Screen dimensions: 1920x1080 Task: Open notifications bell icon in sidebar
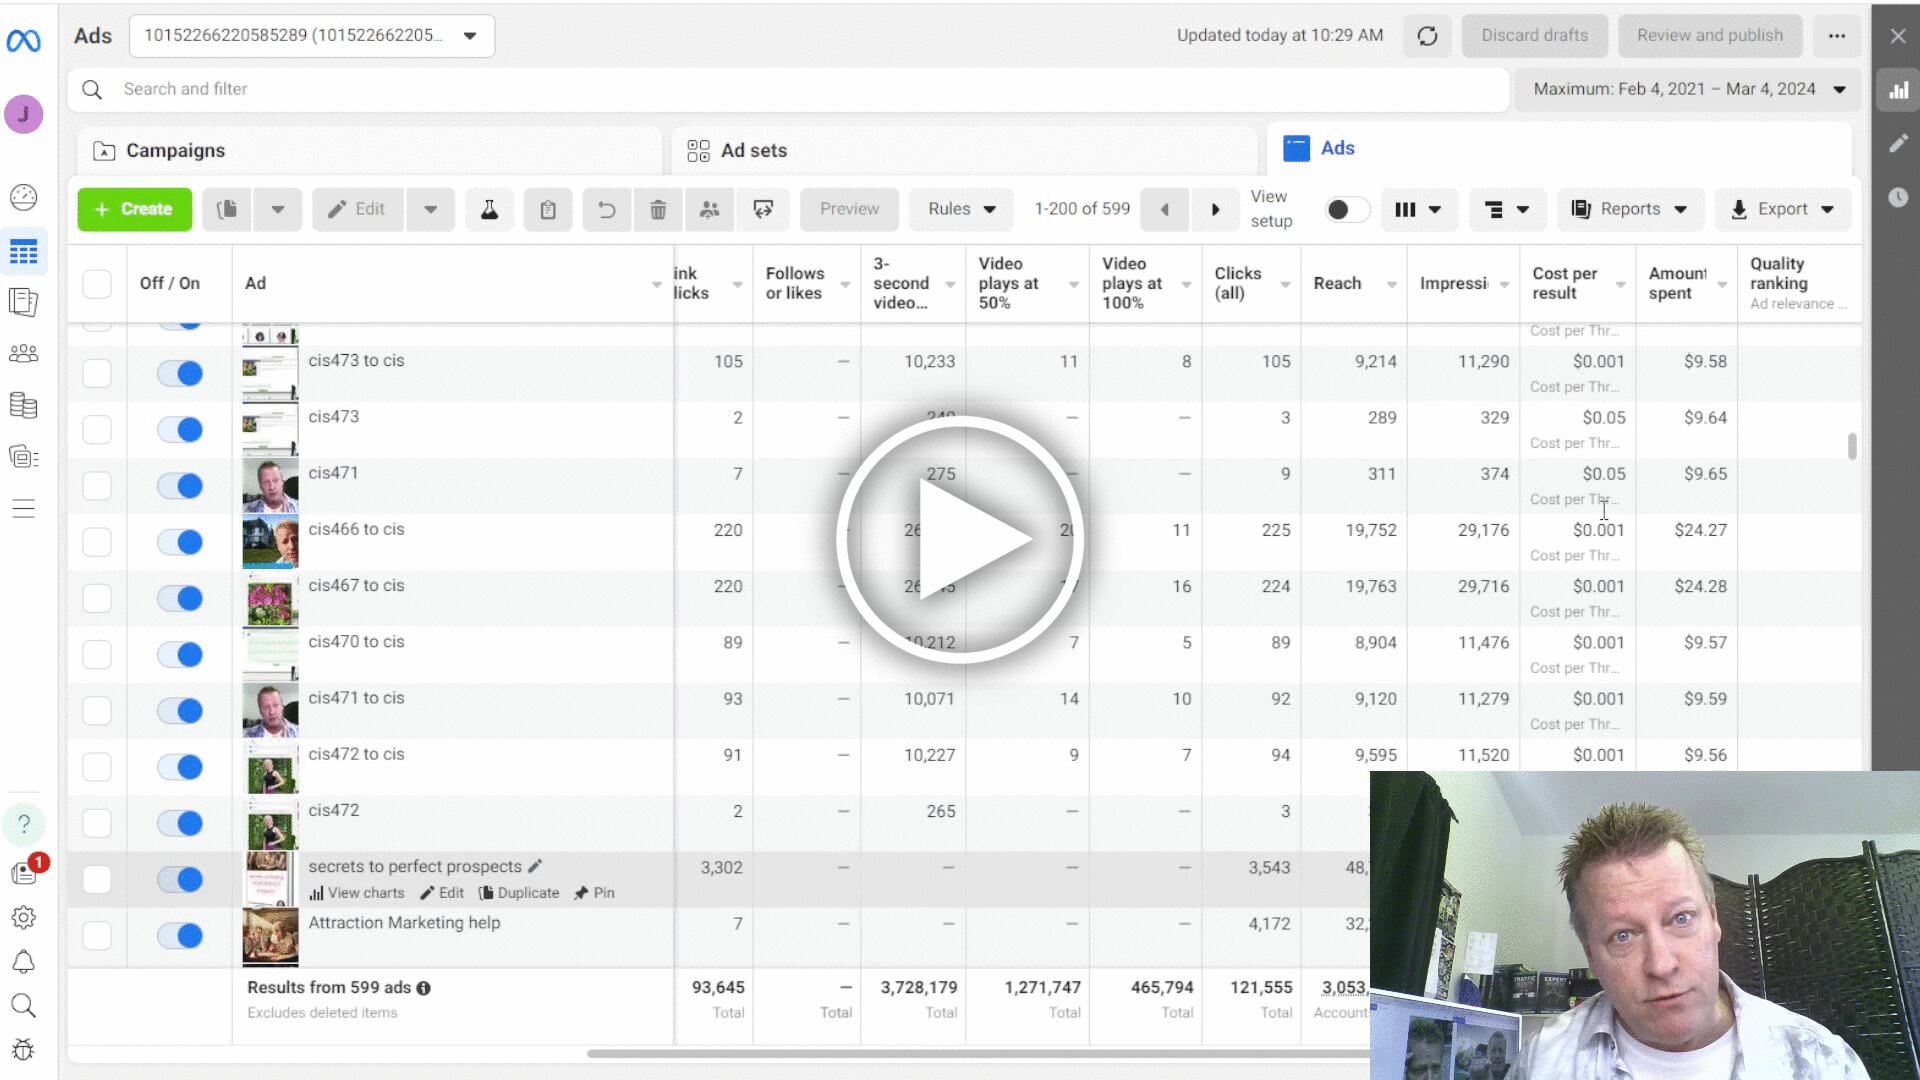(x=23, y=962)
